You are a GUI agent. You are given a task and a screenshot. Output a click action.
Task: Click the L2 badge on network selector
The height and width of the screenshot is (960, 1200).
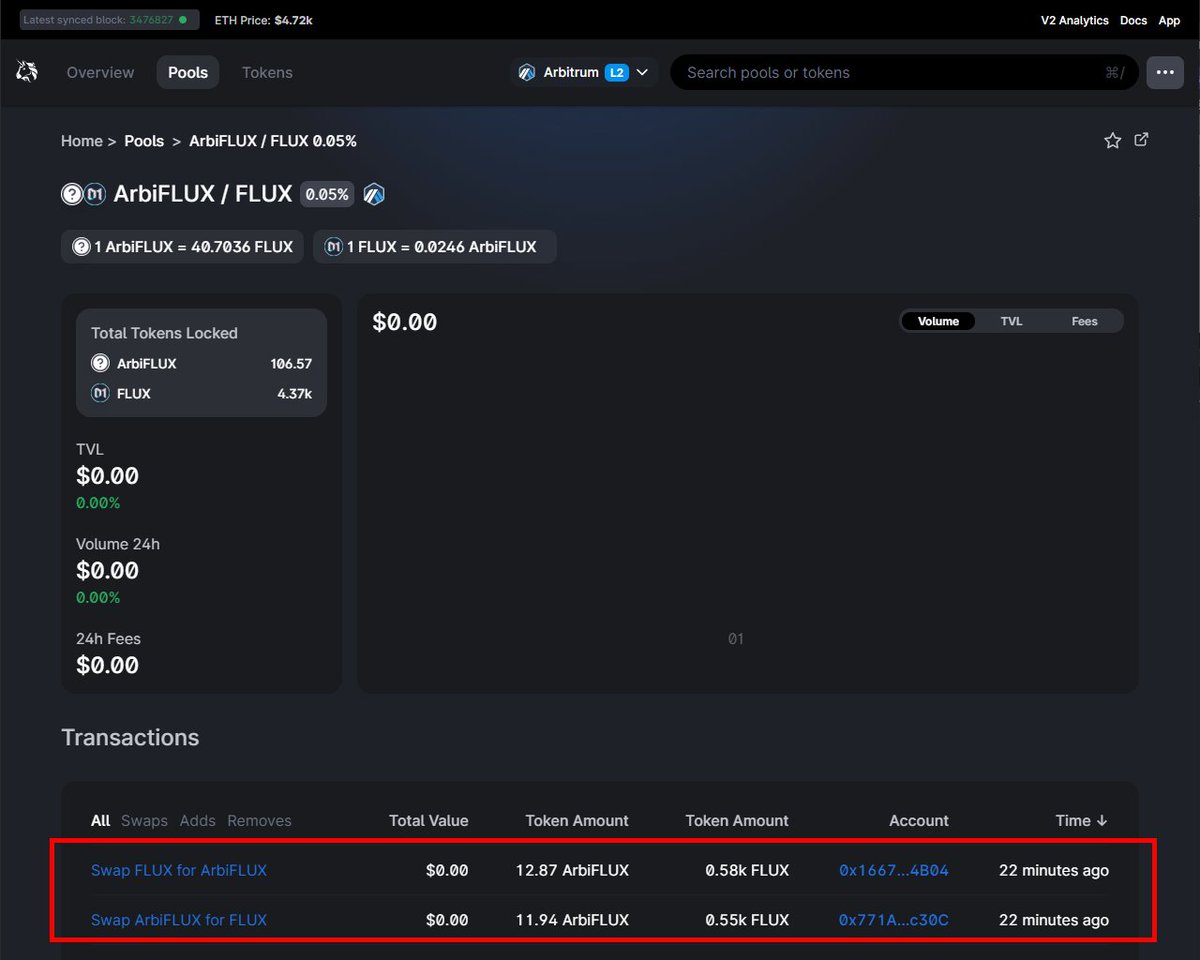tap(616, 72)
